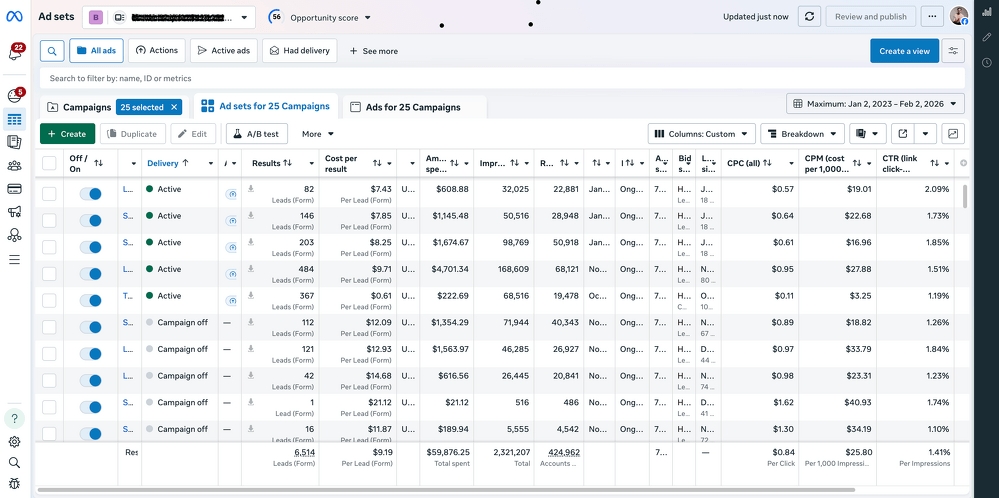Screen dimensions: 999x498
Task: Switch to the Campaigns tab
Action: click(x=80, y=107)
